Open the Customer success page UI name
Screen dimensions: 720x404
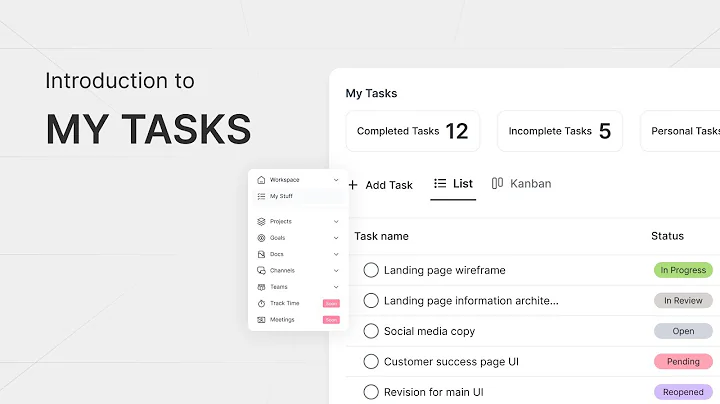coord(451,362)
